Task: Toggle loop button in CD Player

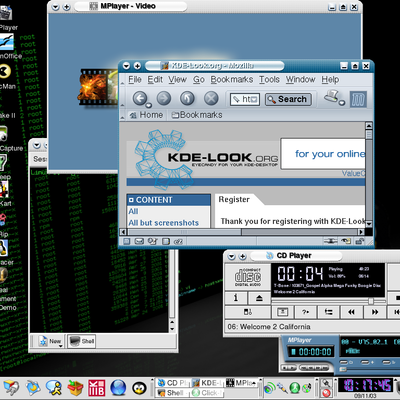Action: 328,312
